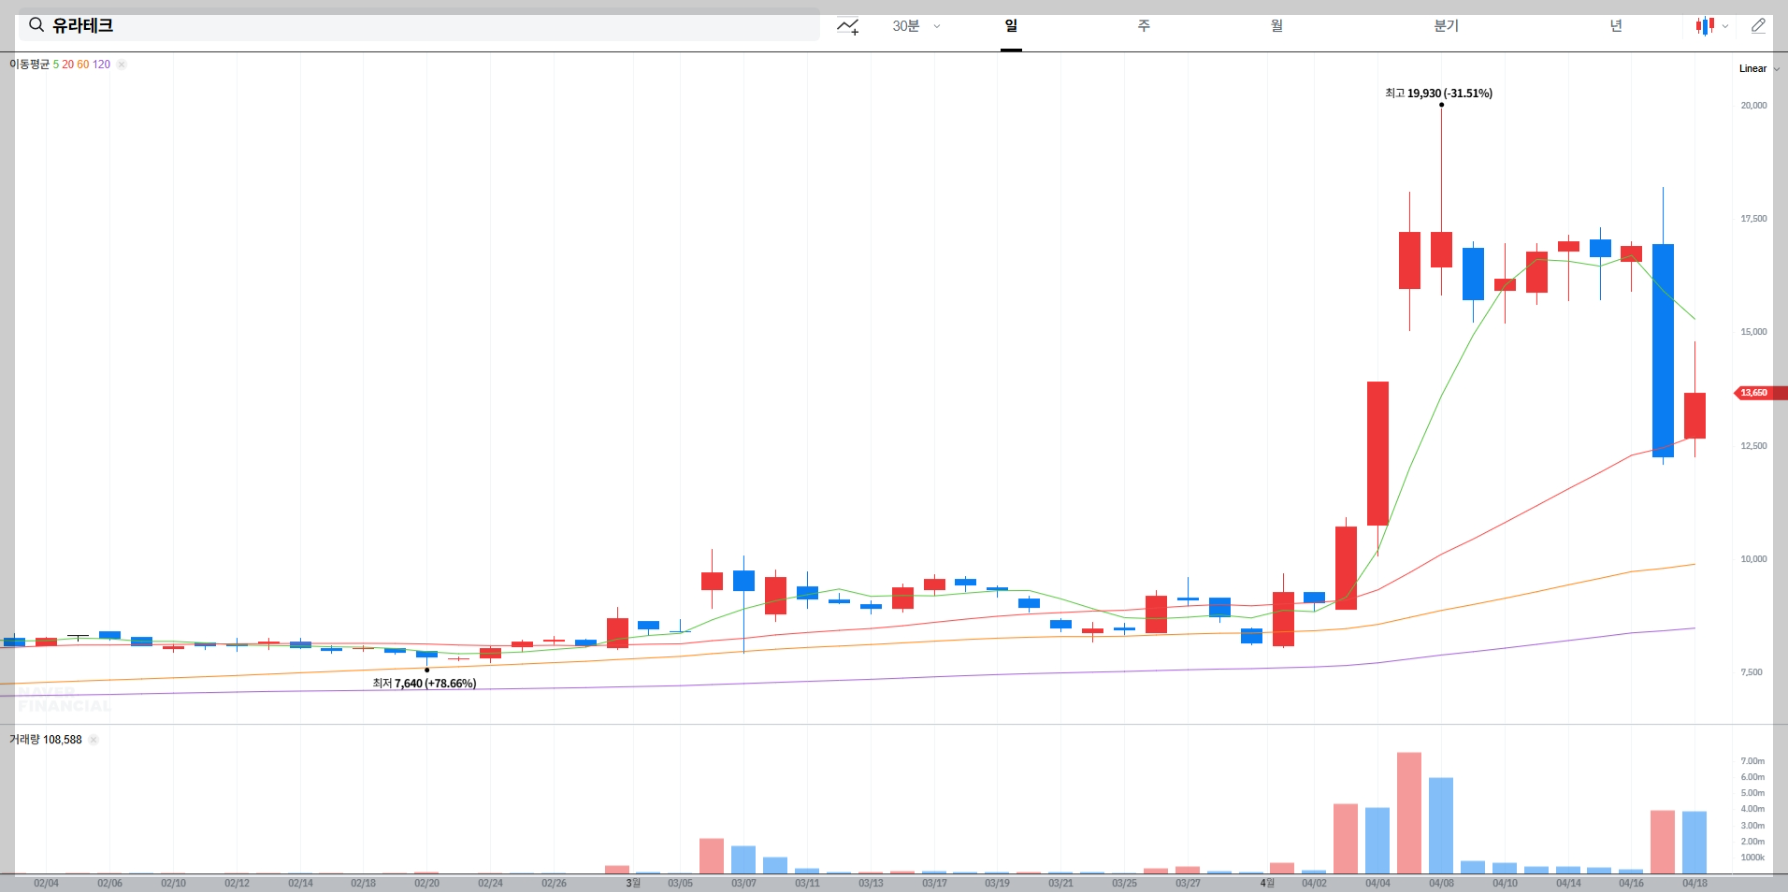The height and width of the screenshot is (892, 1788).
Task: Click the 거래량 108,588 volume label
Action: pos(45,740)
